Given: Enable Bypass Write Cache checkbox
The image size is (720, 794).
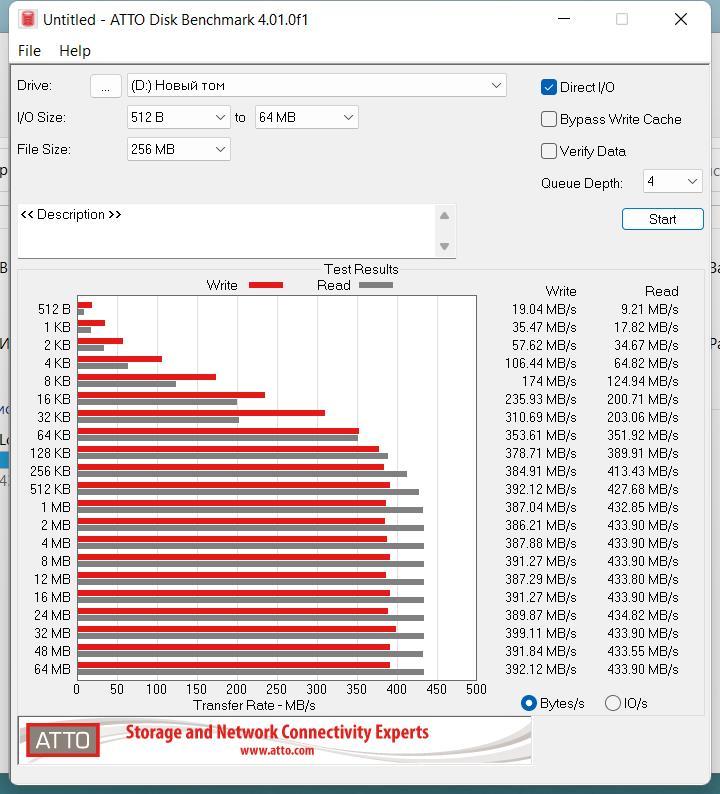Looking at the screenshot, I should pos(549,119).
